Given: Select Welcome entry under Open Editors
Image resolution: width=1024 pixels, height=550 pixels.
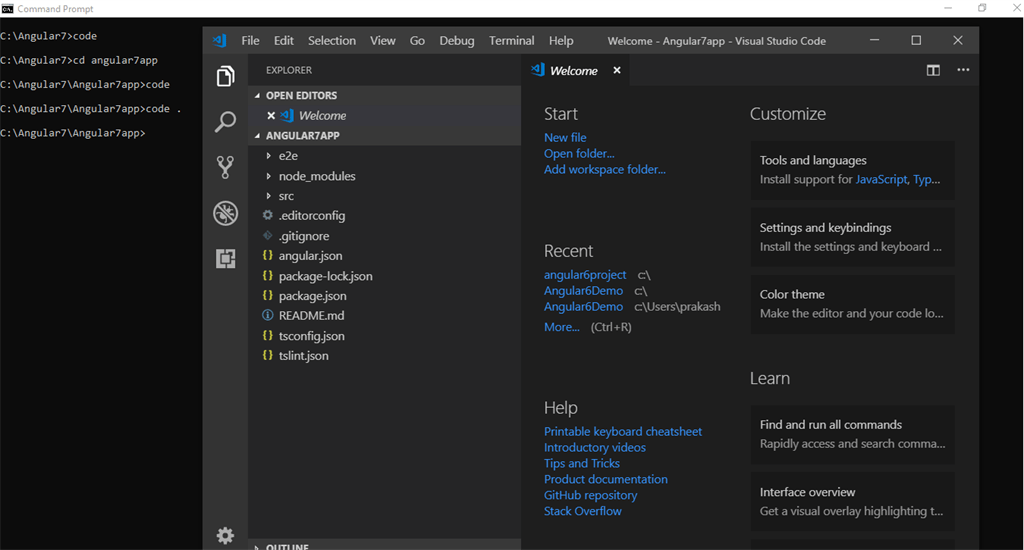Looking at the screenshot, I should point(385,116).
